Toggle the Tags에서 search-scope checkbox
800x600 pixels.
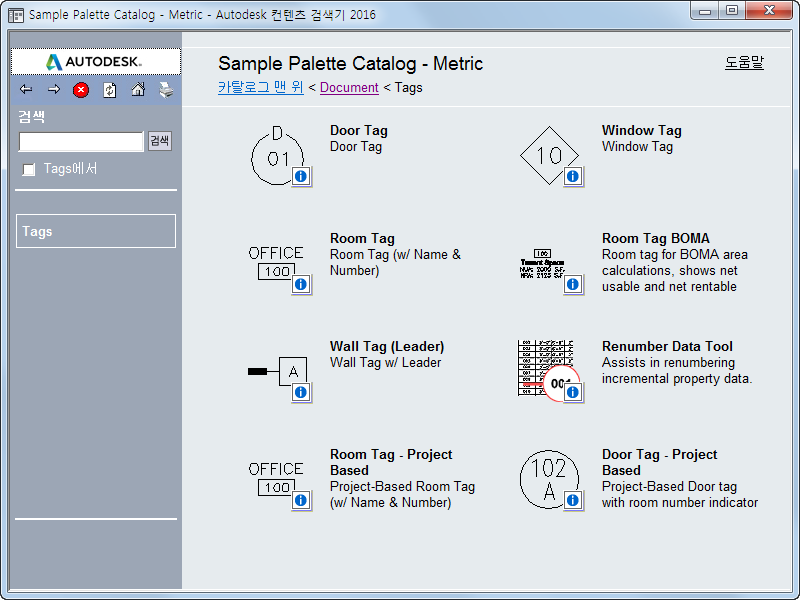(x=29, y=169)
